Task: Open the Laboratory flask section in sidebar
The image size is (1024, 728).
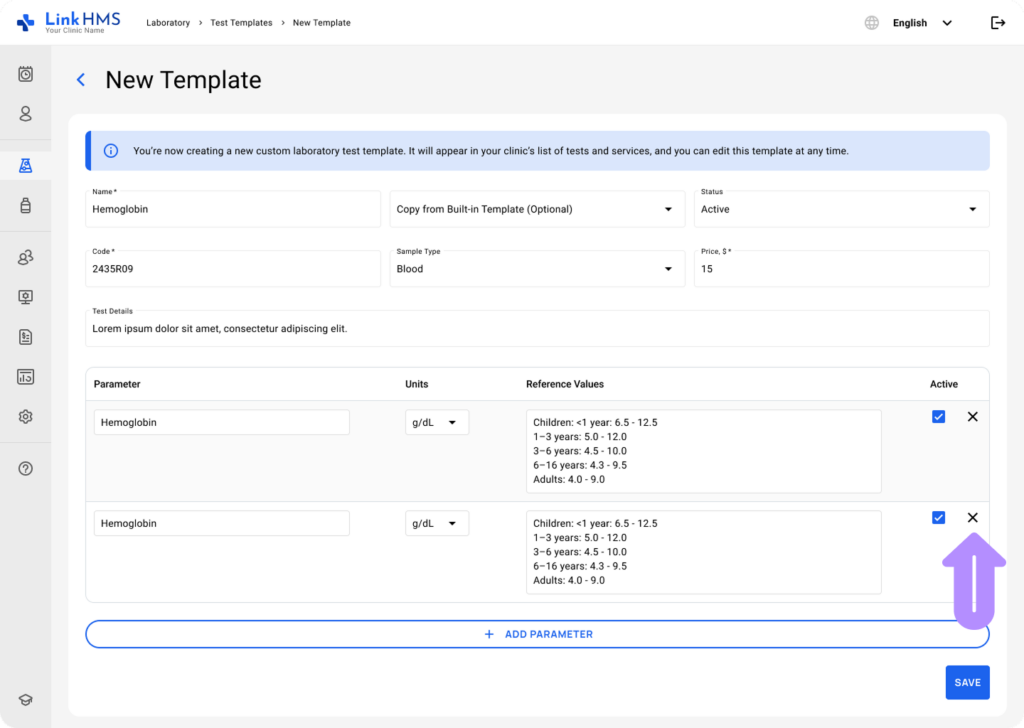Action: click(x=25, y=165)
